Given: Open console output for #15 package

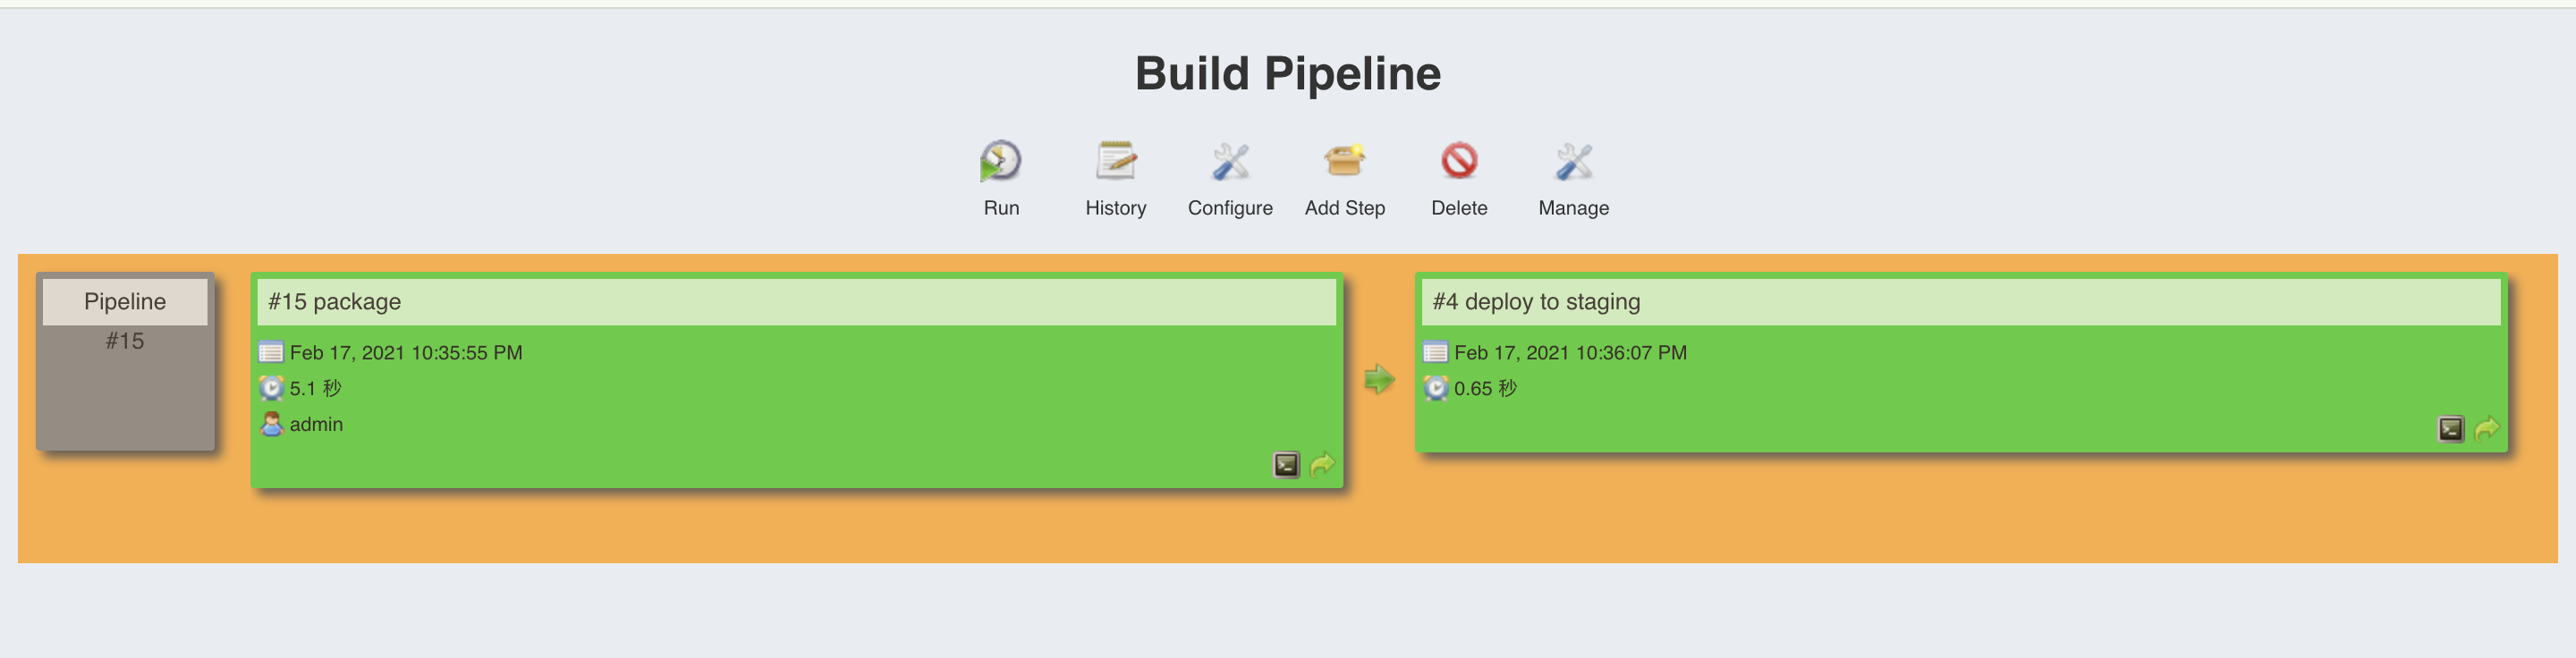Looking at the screenshot, I should click(1286, 465).
